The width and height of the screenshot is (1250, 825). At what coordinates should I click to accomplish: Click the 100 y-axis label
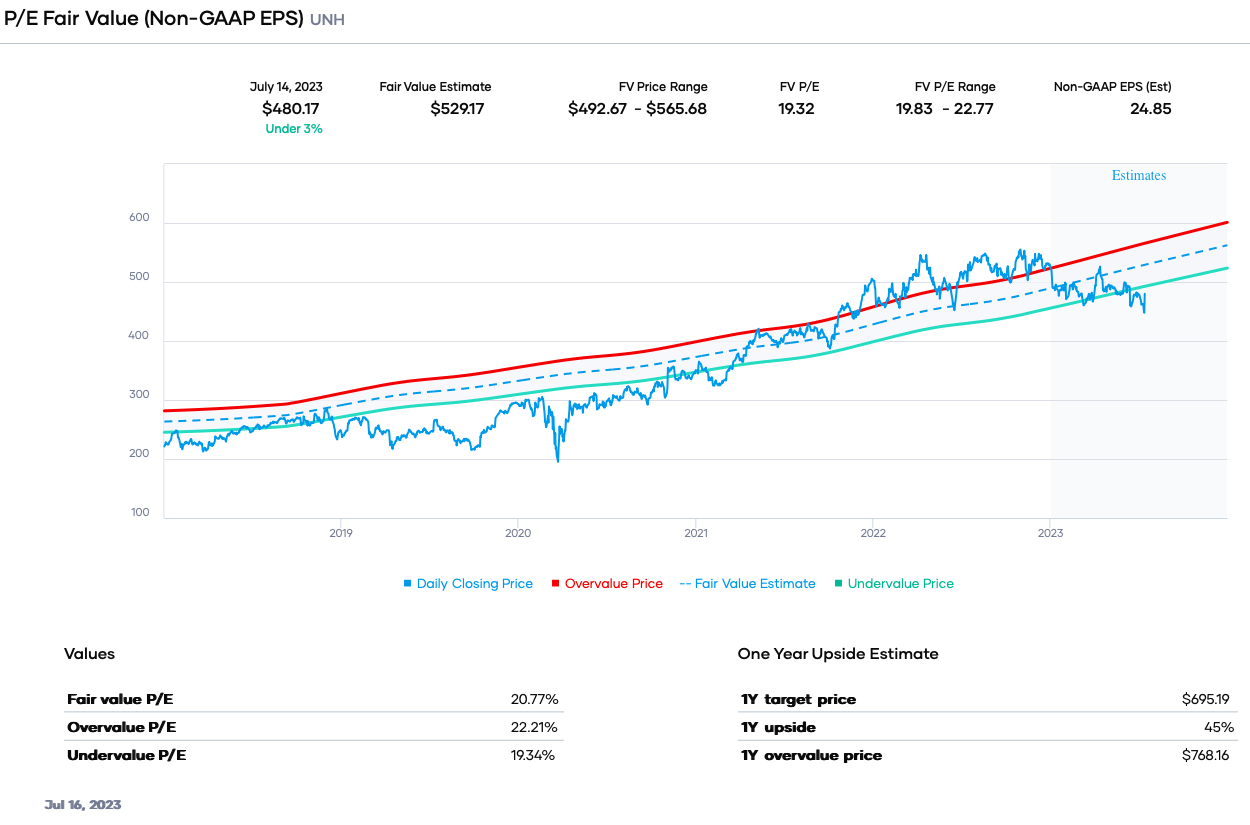(x=139, y=513)
